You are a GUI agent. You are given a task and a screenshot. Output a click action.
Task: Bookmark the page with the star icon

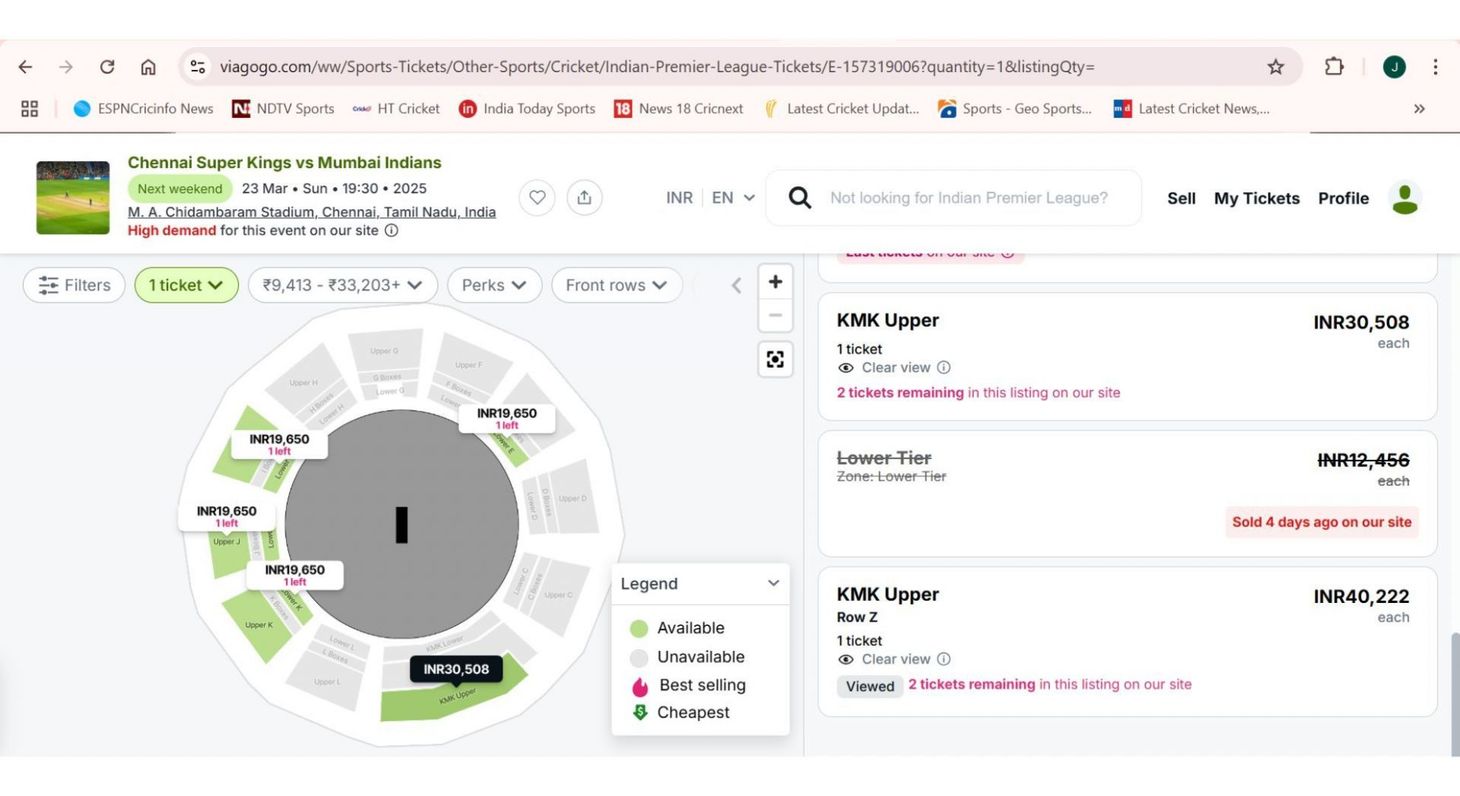pyautogui.click(x=1276, y=66)
